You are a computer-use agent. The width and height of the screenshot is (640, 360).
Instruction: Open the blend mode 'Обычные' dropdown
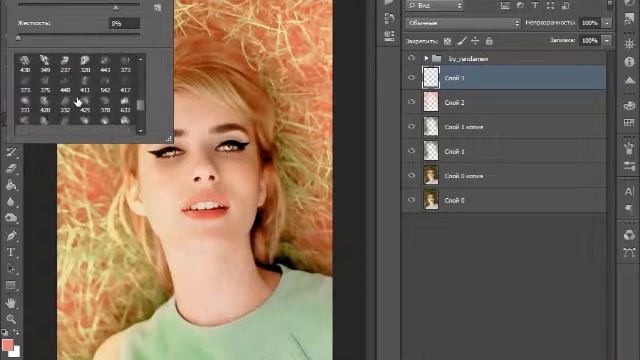[x=463, y=23]
